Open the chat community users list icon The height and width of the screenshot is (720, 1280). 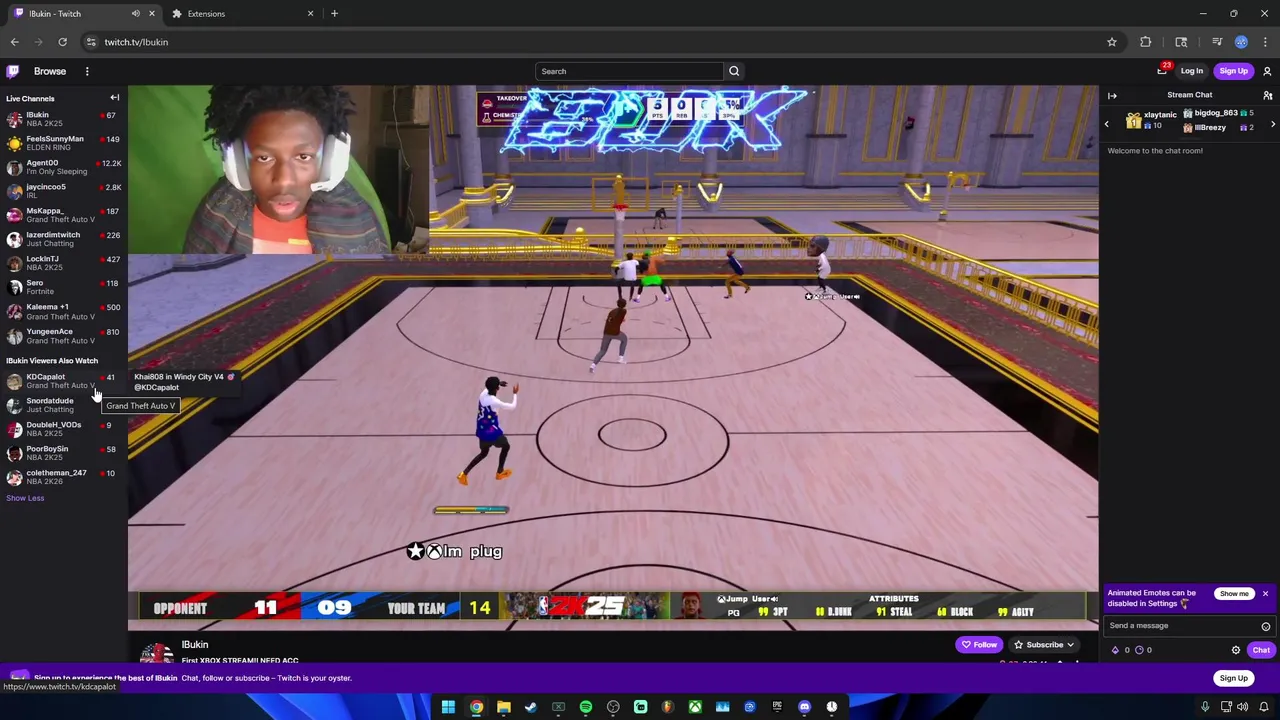[x=1267, y=95]
